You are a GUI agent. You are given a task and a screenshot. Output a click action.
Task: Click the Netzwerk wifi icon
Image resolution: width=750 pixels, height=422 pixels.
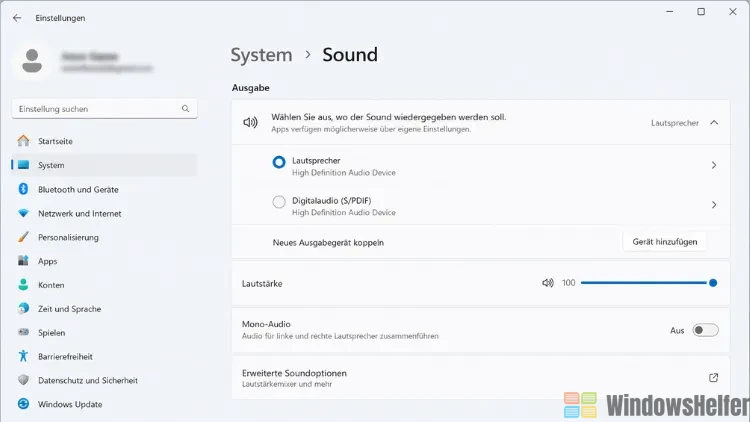tap(23, 213)
